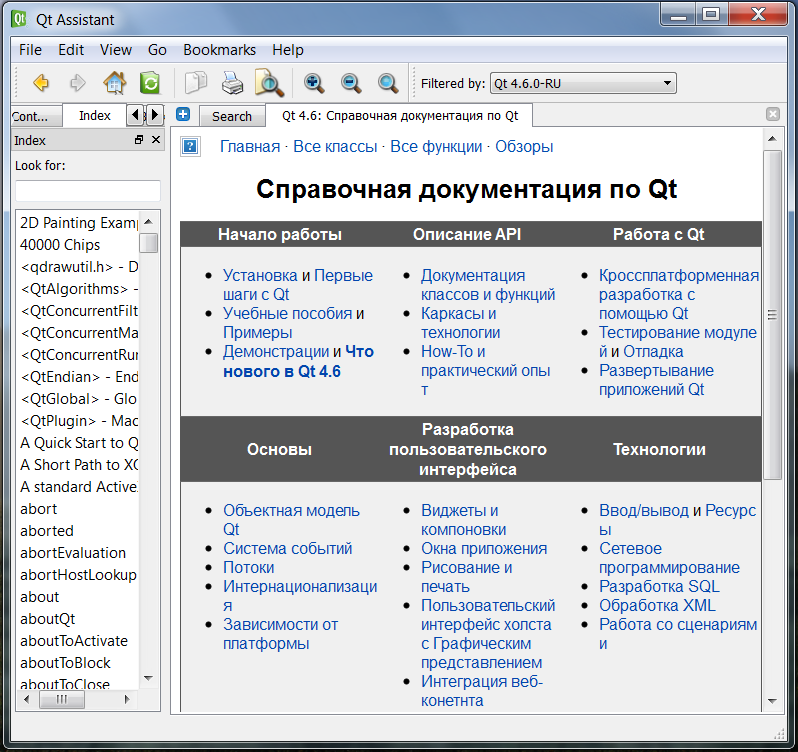The image size is (798, 752).
Task: Open the Окна приложения link
Action: point(483,548)
